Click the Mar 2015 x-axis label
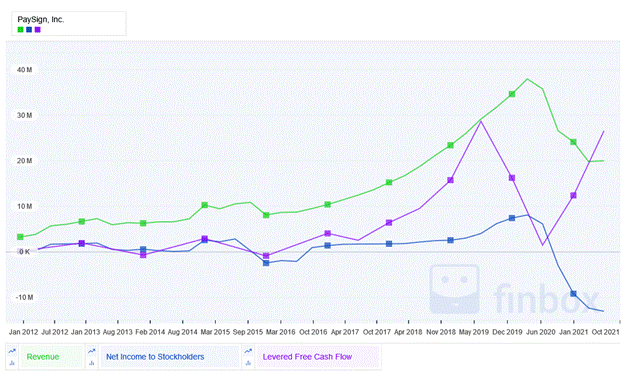Screen dimensions: 626x376 pos(215,332)
